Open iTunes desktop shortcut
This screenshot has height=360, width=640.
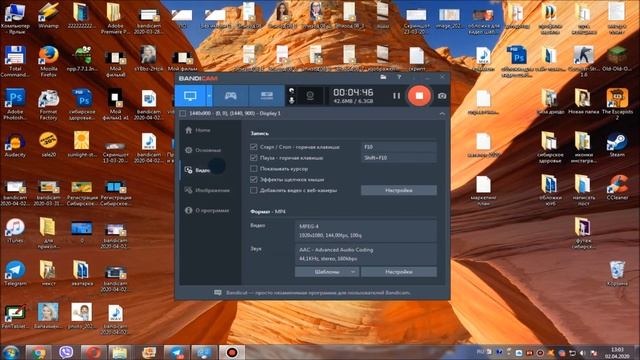(x=15, y=231)
